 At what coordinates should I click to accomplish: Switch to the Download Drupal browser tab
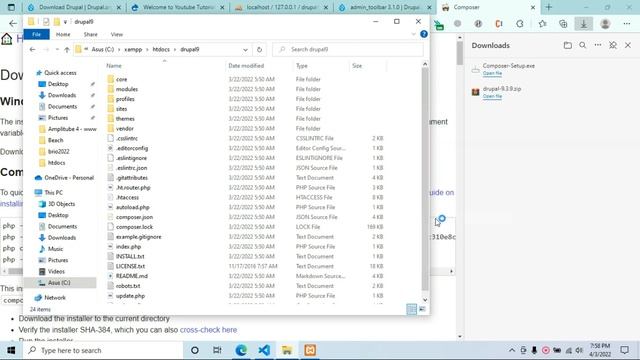point(74,7)
